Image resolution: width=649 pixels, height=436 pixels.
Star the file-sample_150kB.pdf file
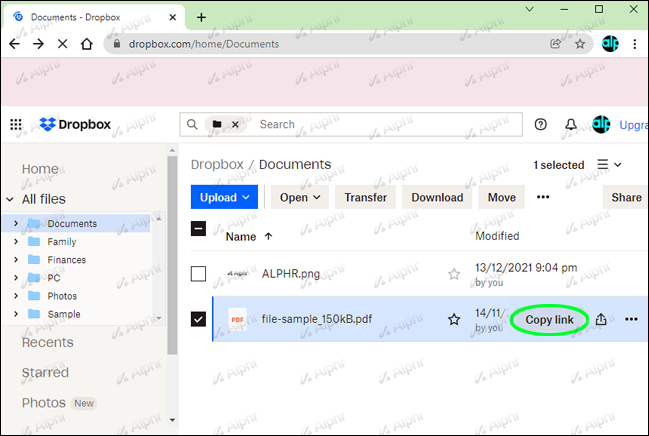coord(454,319)
